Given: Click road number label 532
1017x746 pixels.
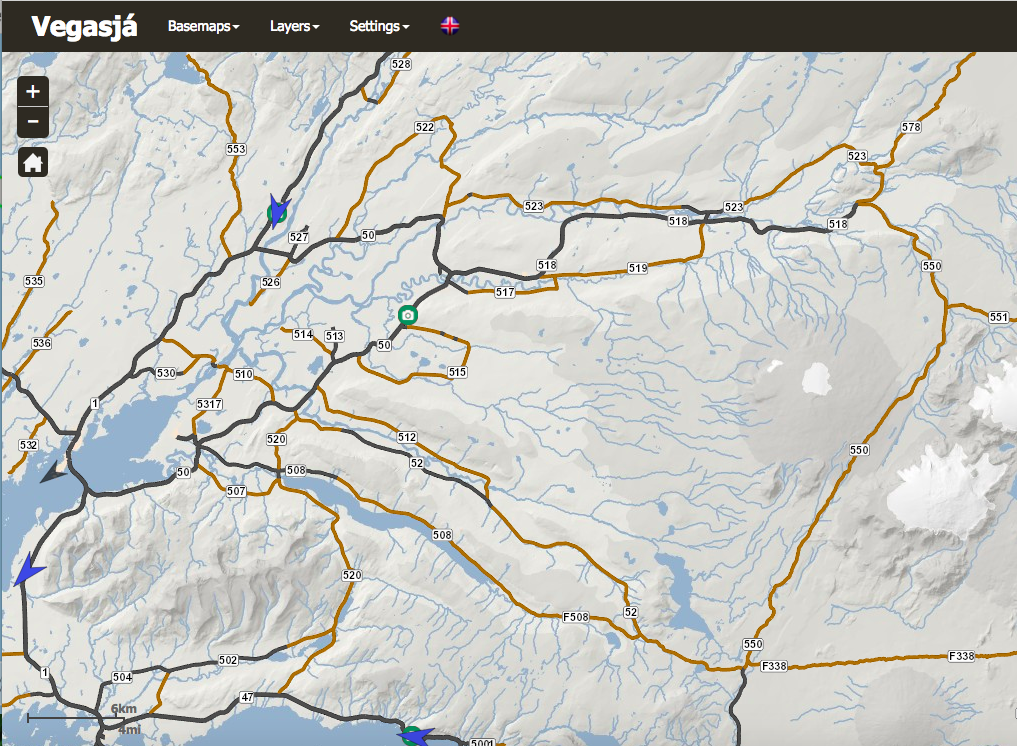Looking at the screenshot, I should pos(29,445).
